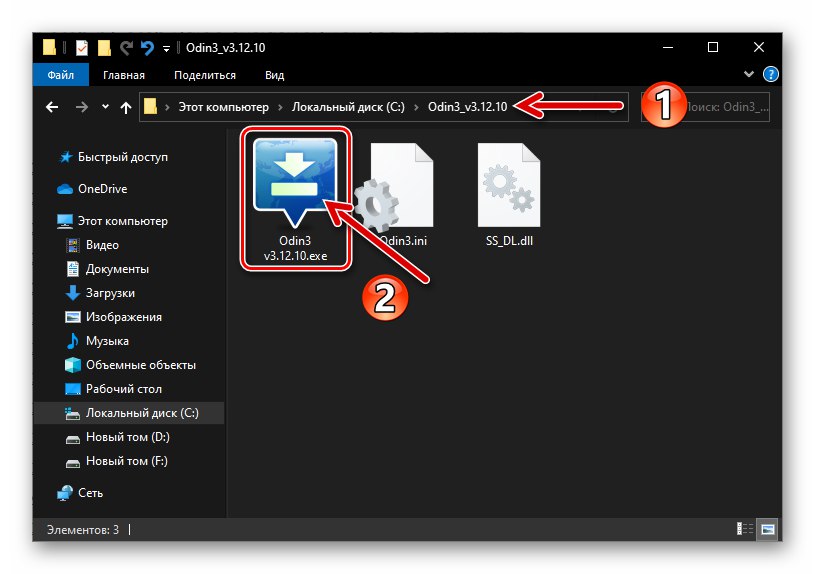The image size is (815, 574).
Task: Switch to the Поделиться ribbon tab
Action: click(205, 75)
